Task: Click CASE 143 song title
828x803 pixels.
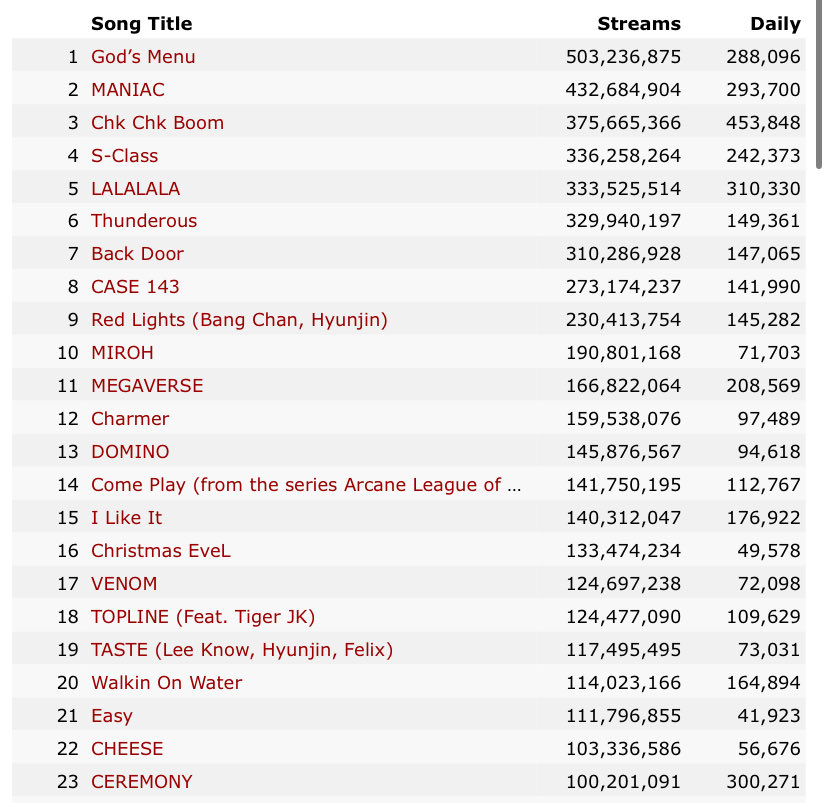Action: point(135,287)
